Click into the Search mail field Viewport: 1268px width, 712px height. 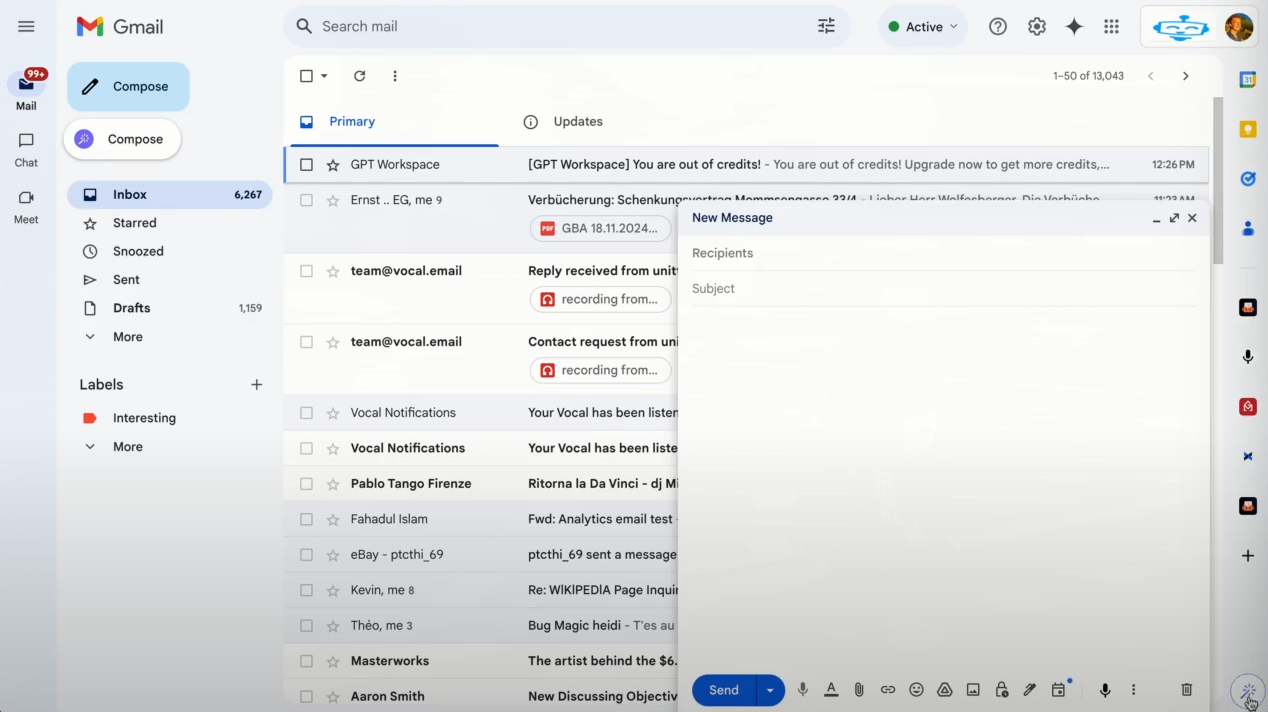click(565, 27)
